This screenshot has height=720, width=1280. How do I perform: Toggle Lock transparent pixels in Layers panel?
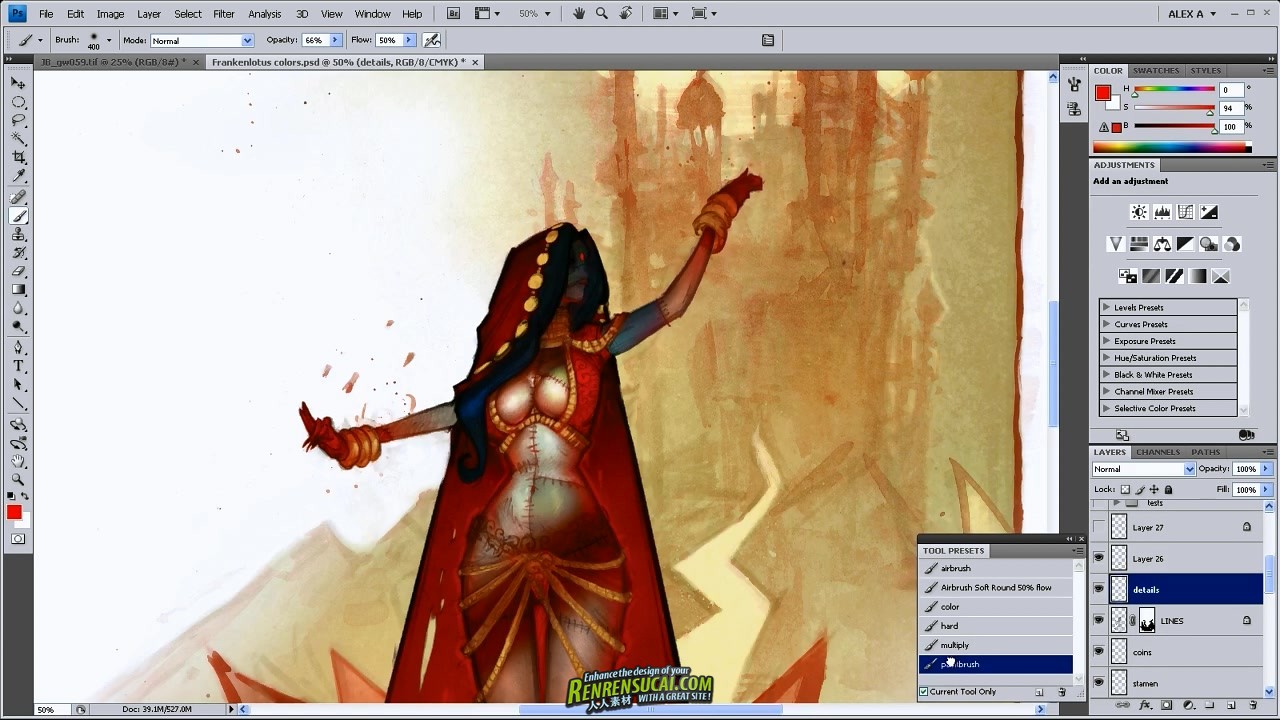[1125, 490]
